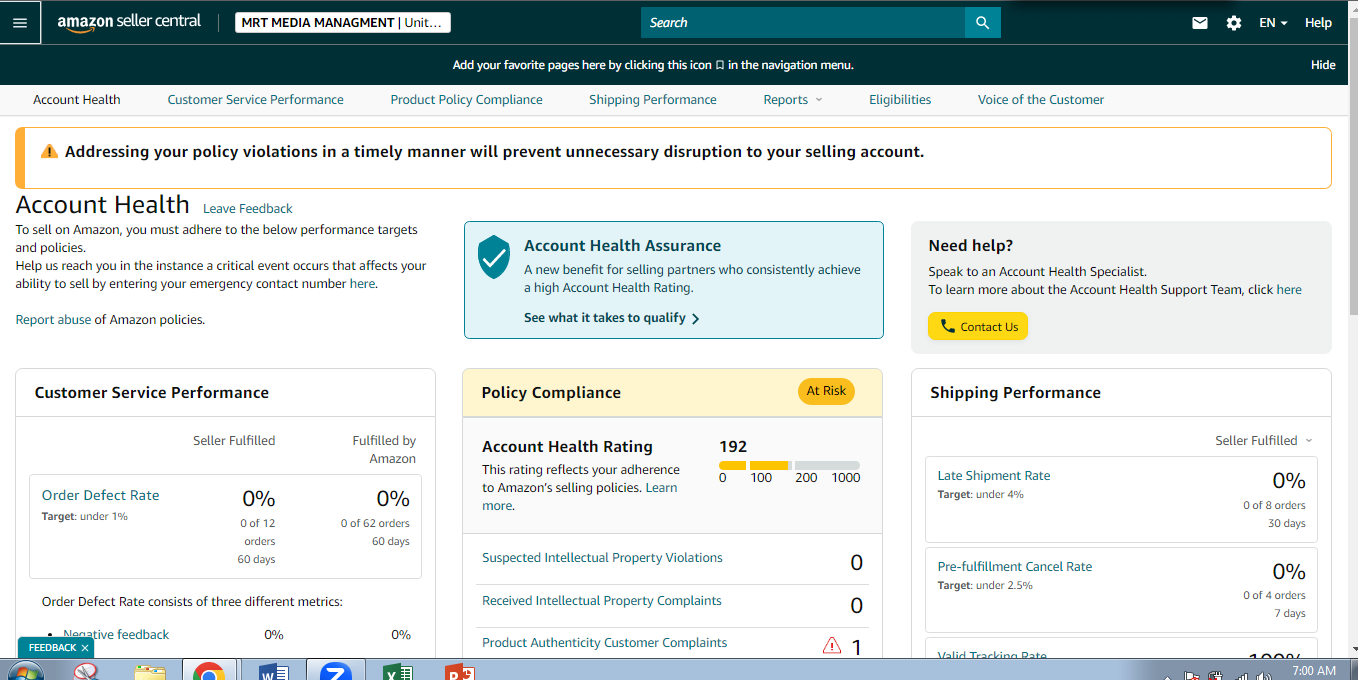Go to the Shipping Performance tab
The image size is (1358, 680).
point(652,100)
